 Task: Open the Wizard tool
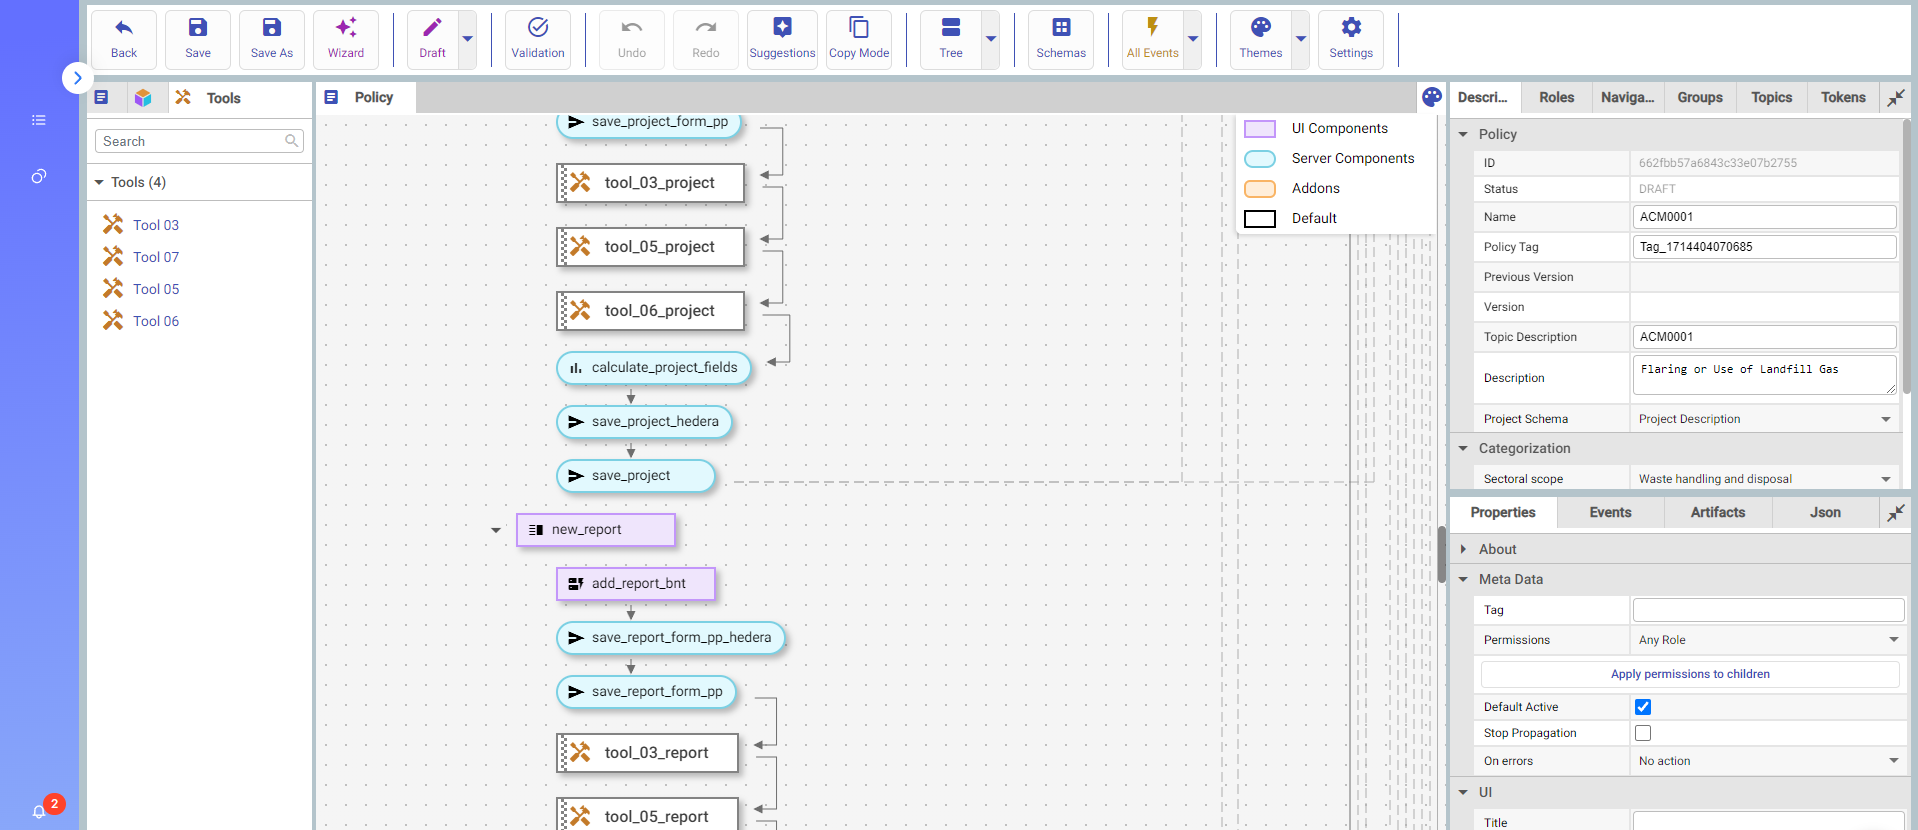(x=345, y=39)
